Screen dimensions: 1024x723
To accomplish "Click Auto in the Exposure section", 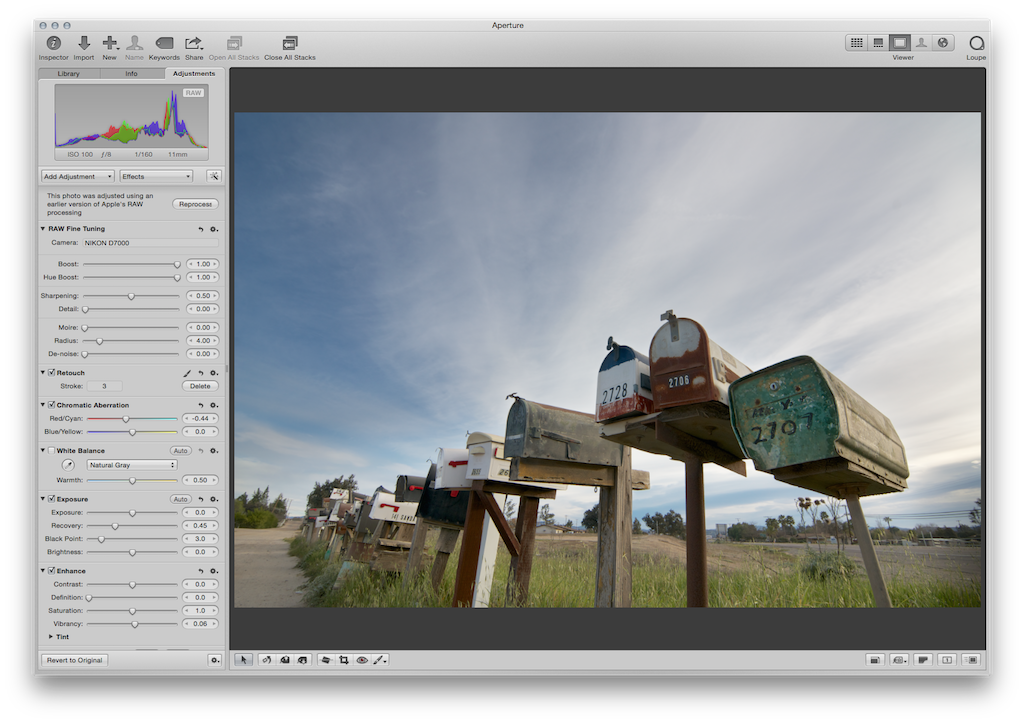I will click(x=181, y=500).
